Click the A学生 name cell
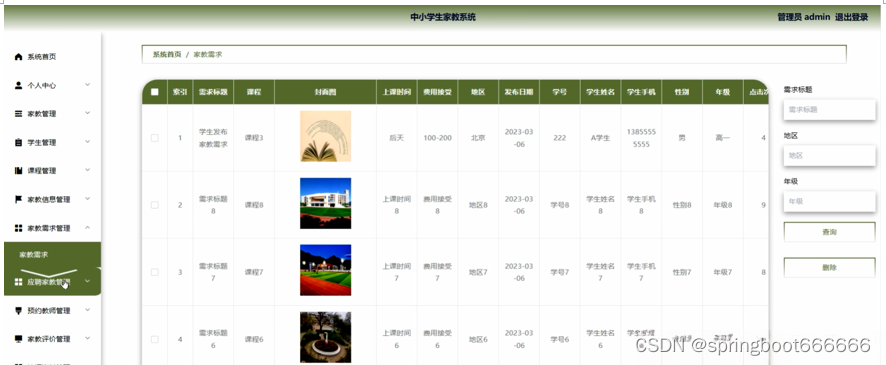886x365 pixels. tap(600, 138)
